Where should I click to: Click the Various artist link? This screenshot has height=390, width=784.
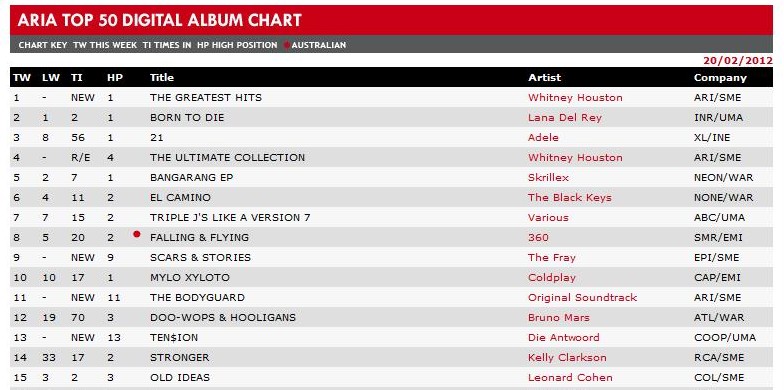[x=548, y=218]
